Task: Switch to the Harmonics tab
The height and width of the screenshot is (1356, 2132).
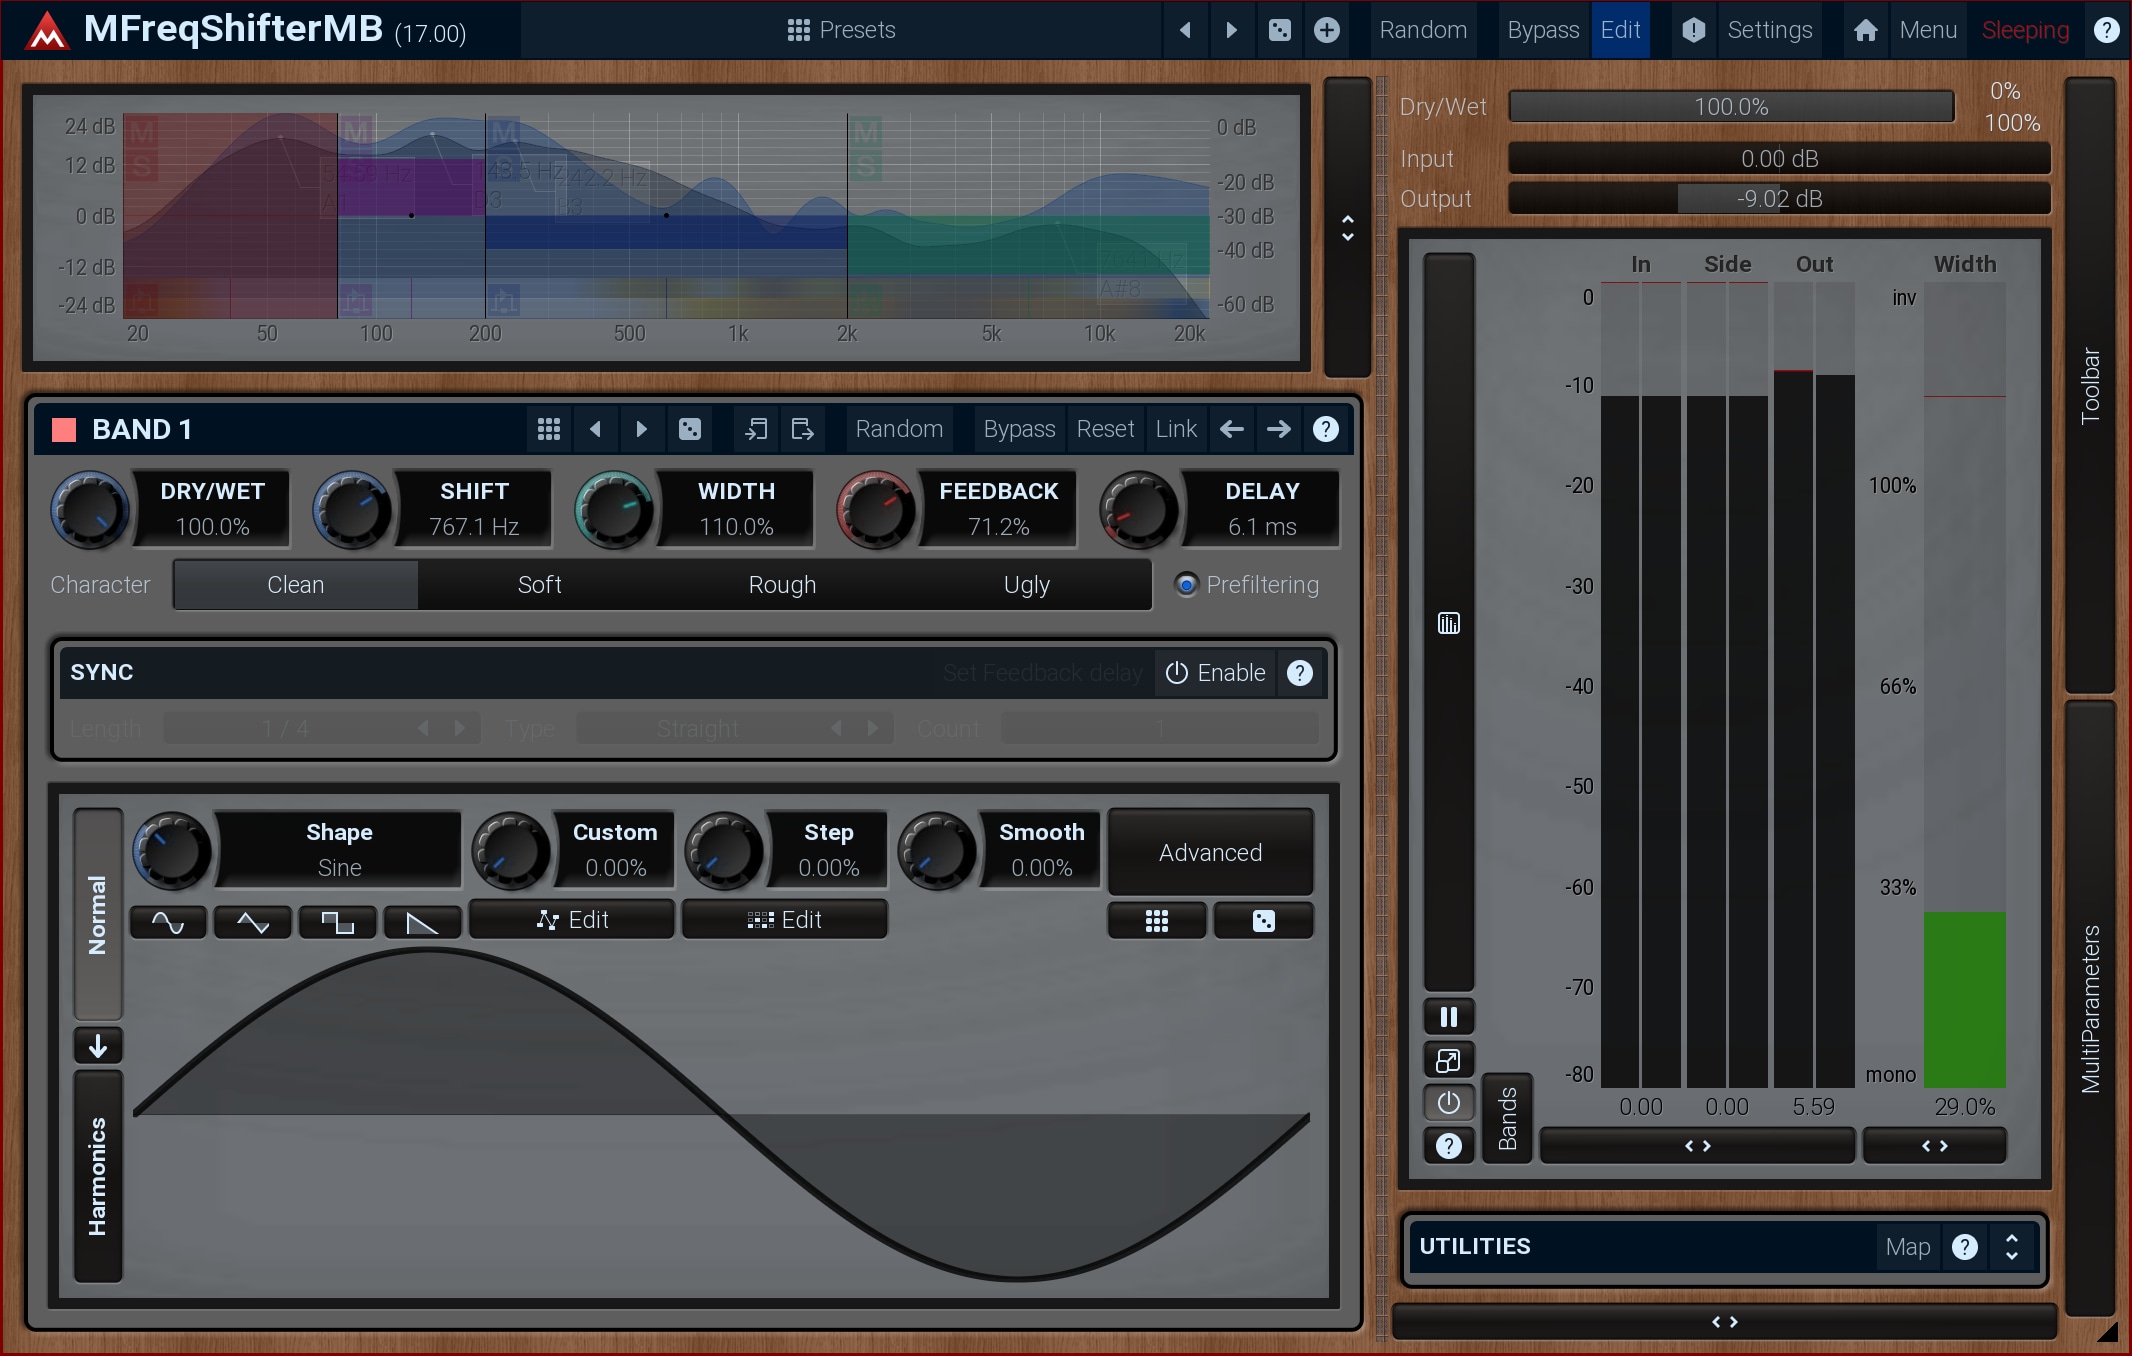Action: [98, 1176]
